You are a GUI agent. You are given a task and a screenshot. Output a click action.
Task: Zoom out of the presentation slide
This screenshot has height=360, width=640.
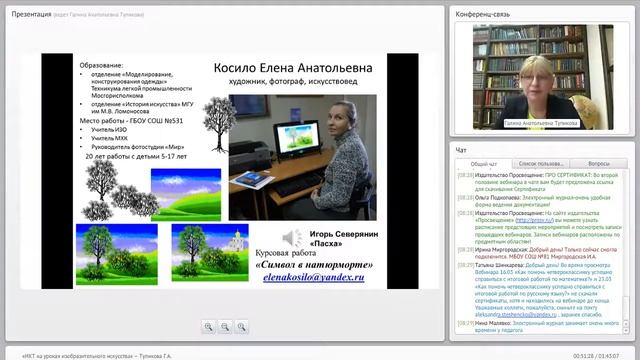225,327
